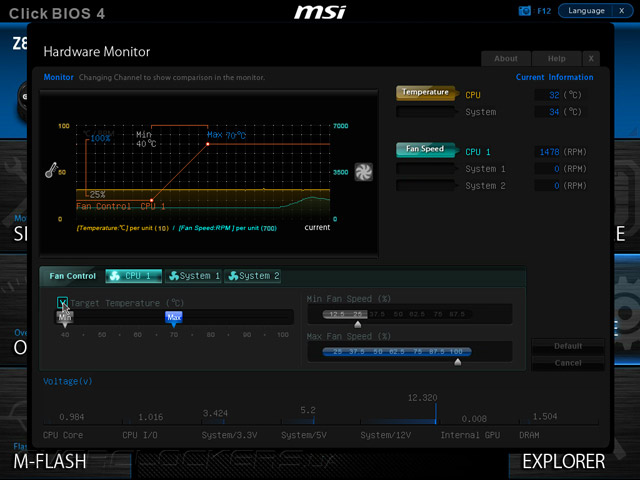Image resolution: width=640 pixels, height=480 pixels.
Task: Switch to the CPU 1 fan control tab
Action: tap(134, 276)
